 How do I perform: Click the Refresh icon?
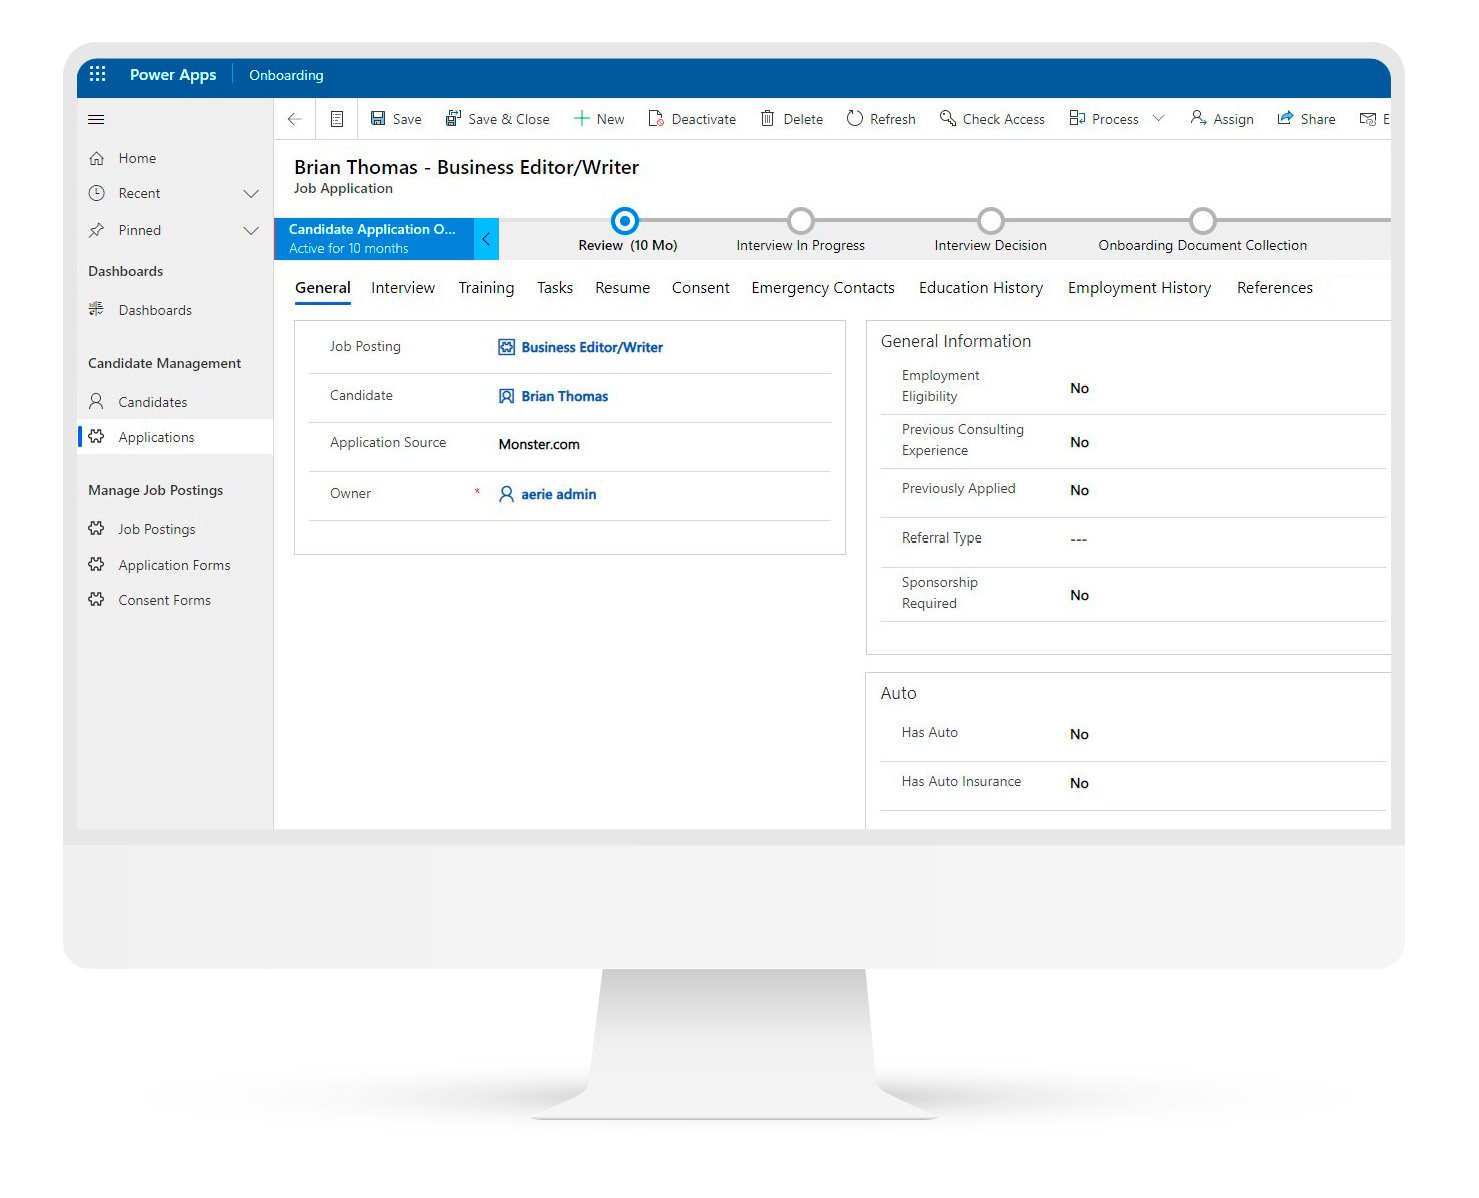[x=854, y=119]
